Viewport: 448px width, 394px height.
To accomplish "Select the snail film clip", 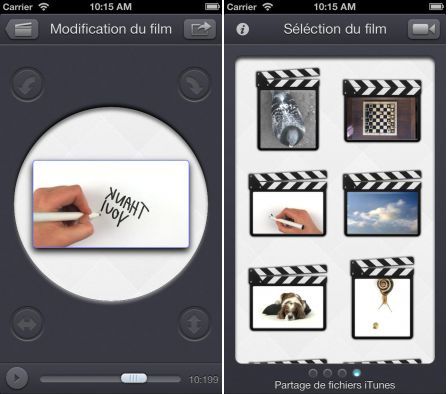I will click(x=382, y=298).
